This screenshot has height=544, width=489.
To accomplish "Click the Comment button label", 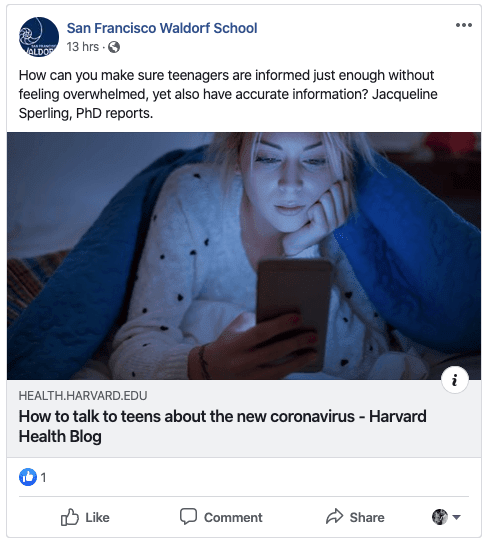I will point(233,517).
